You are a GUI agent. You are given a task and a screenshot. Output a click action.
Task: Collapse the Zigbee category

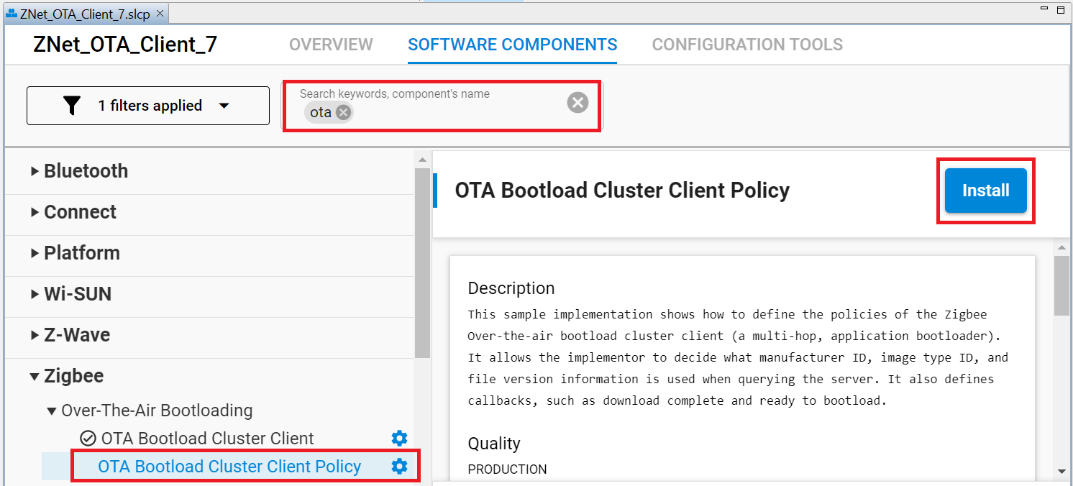pos(35,376)
